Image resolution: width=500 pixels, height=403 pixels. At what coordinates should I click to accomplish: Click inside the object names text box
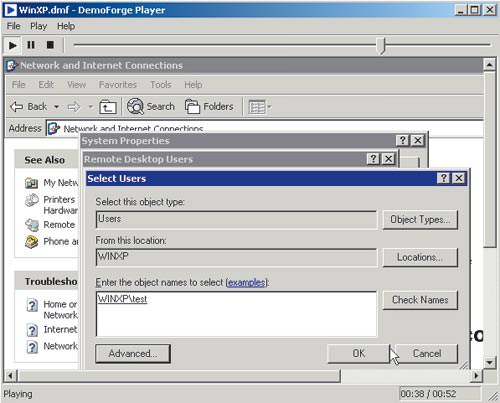[x=236, y=314]
